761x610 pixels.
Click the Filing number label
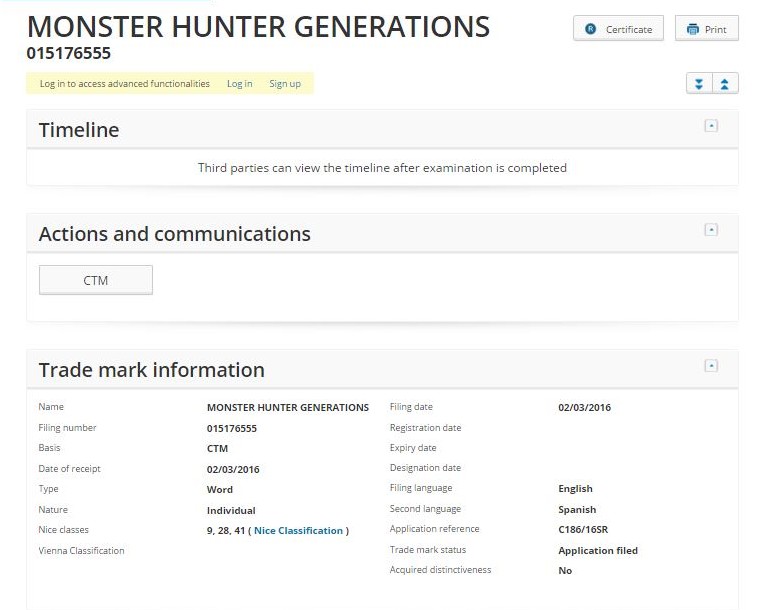coord(67,428)
